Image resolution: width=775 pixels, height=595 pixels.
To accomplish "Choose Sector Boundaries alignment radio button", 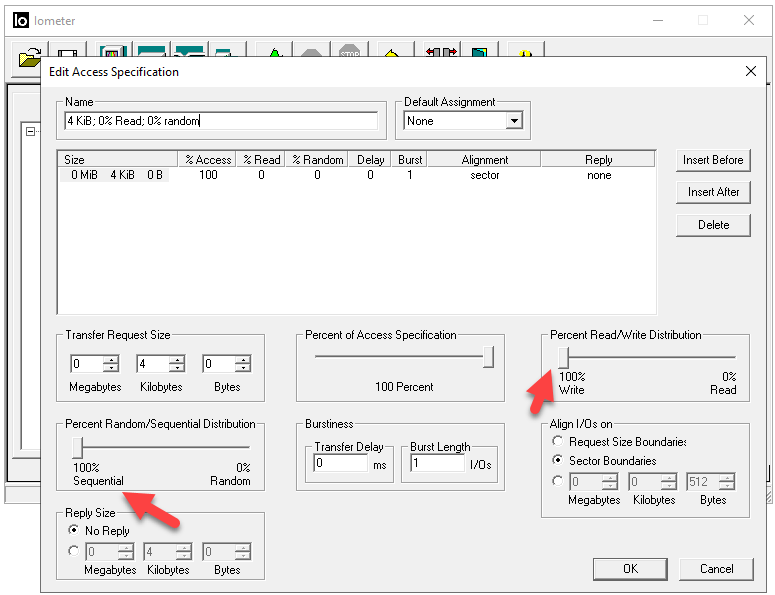I will pos(557,461).
